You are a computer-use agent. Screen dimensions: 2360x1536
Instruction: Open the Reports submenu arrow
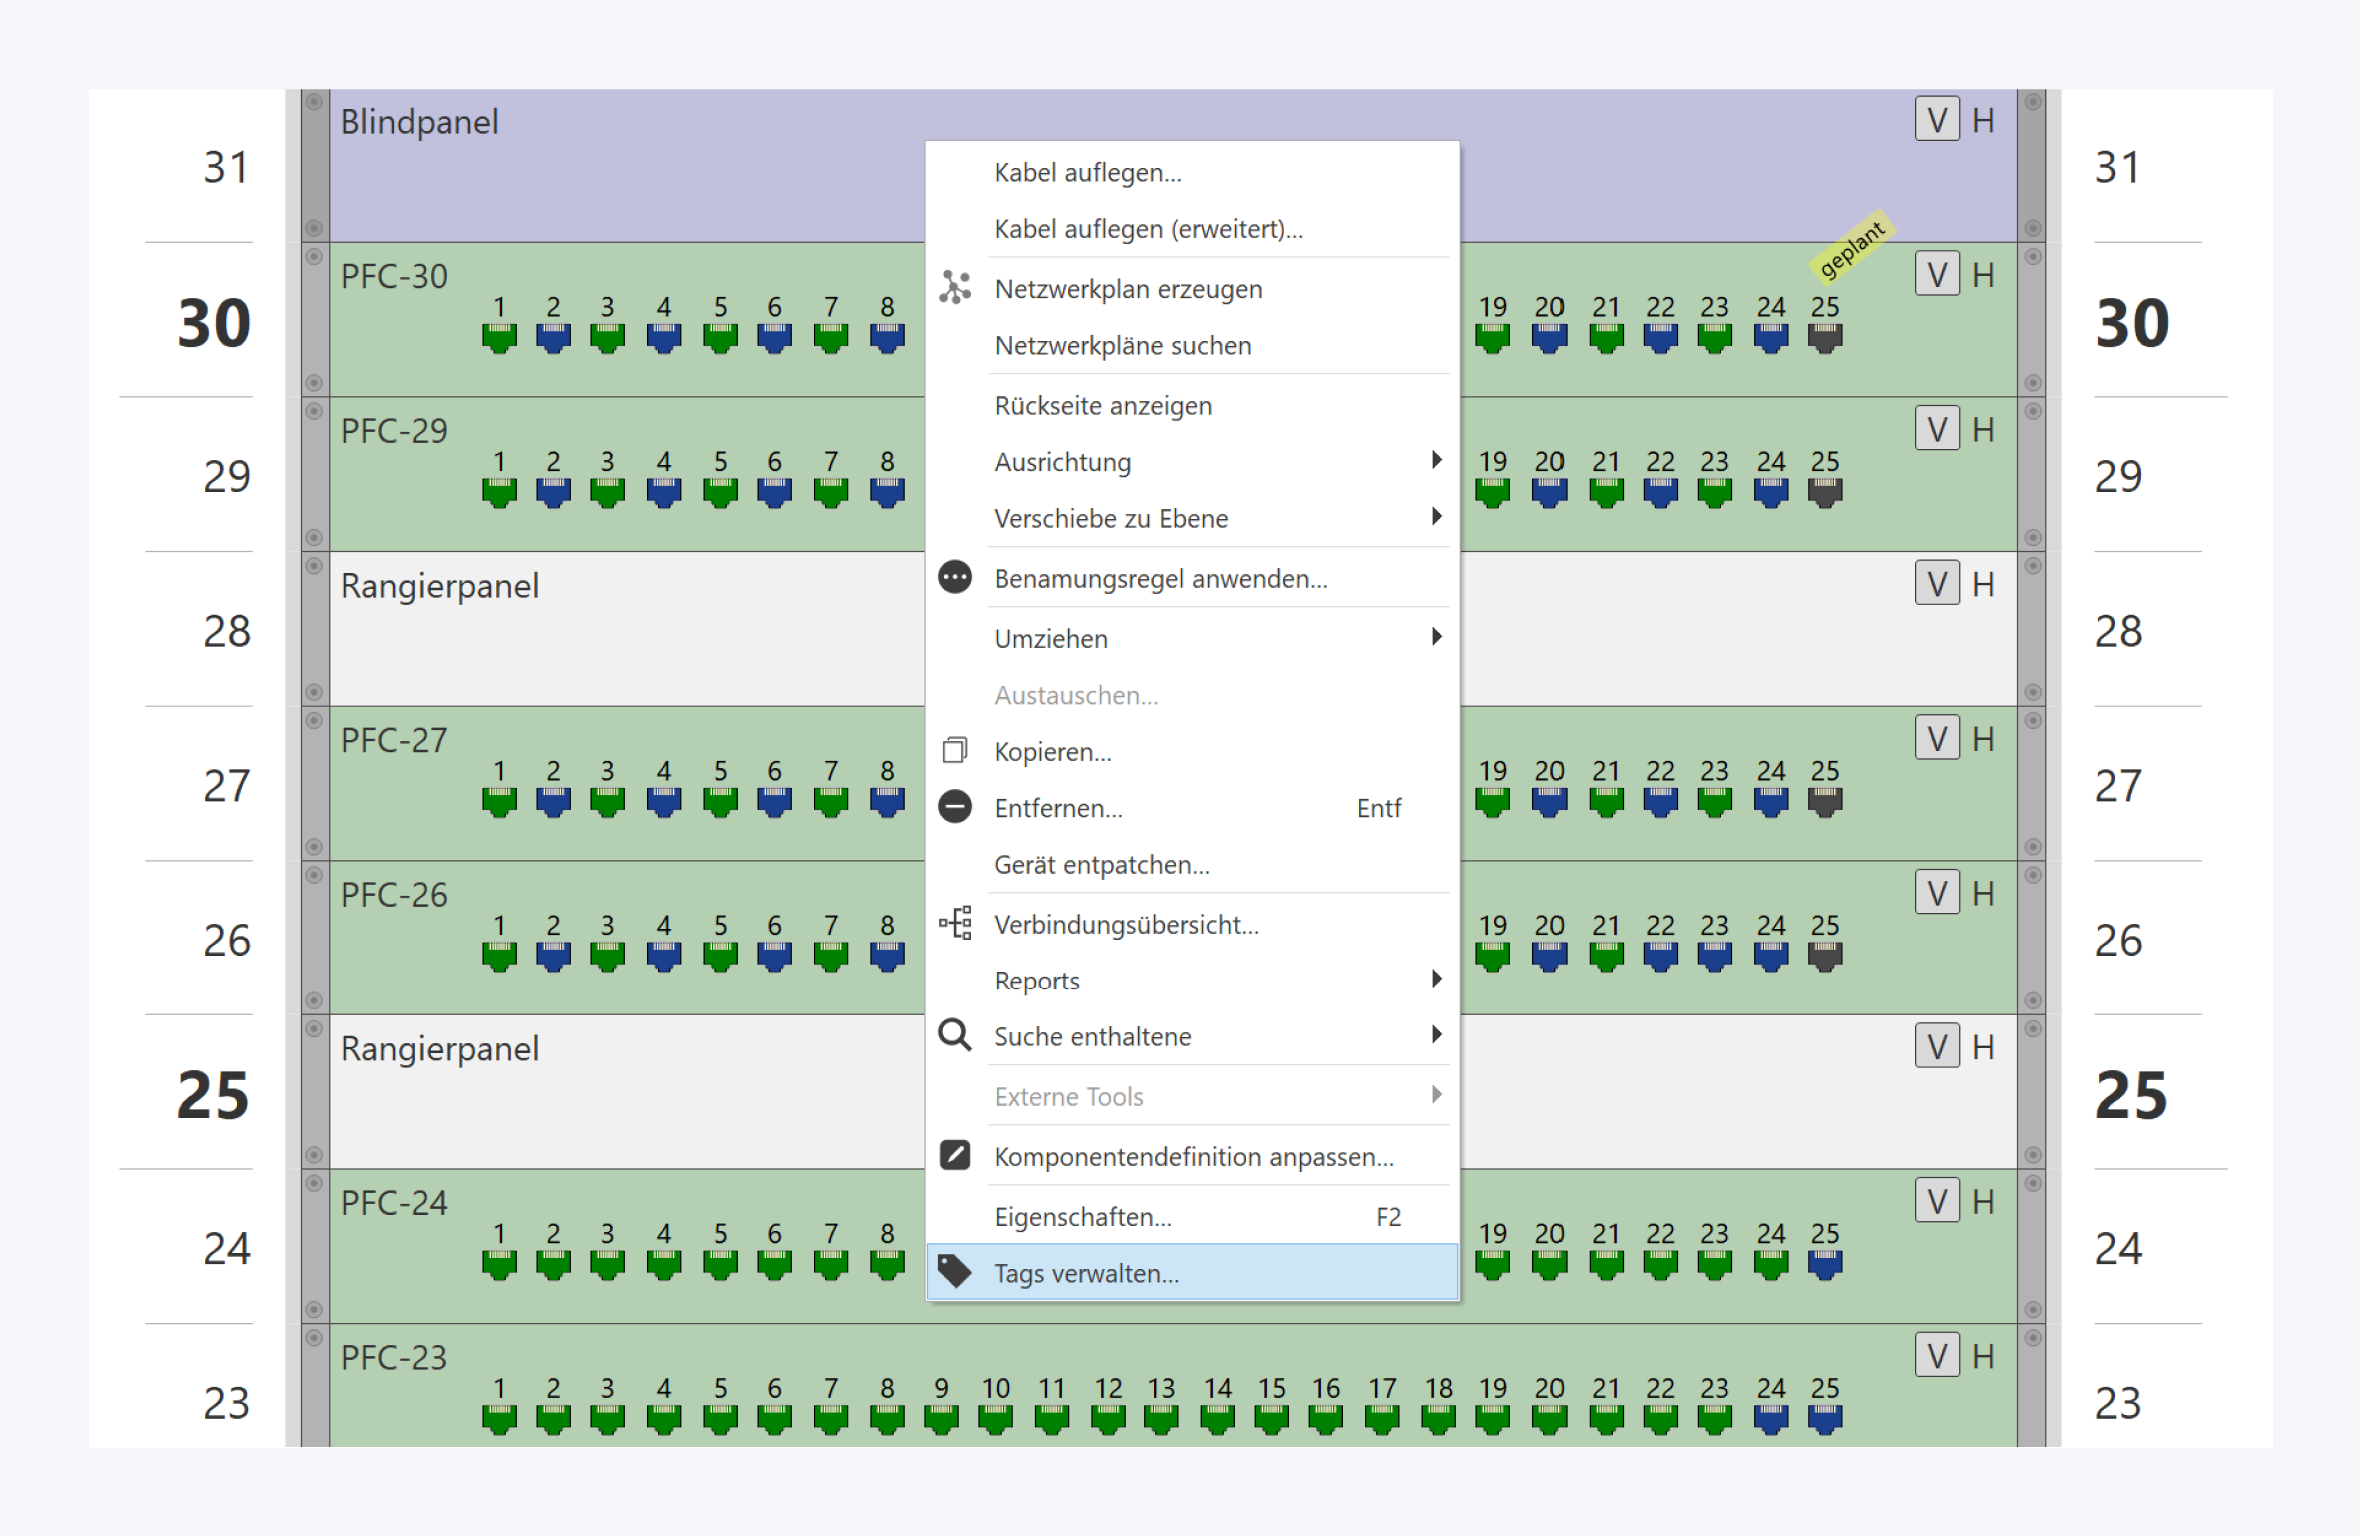[1436, 979]
